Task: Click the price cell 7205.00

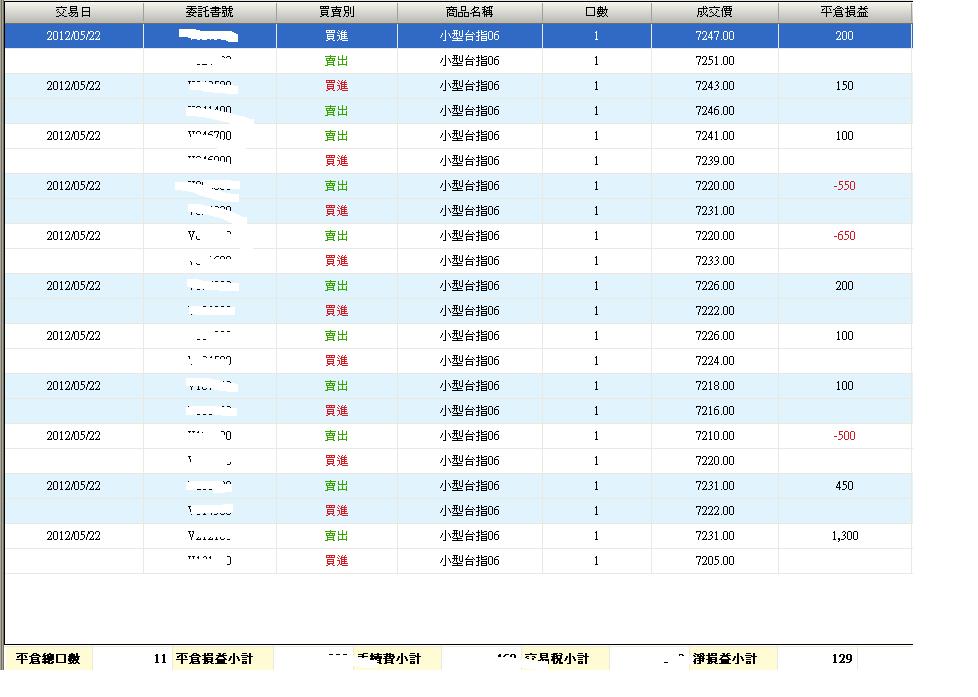Action: click(x=715, y=561)
